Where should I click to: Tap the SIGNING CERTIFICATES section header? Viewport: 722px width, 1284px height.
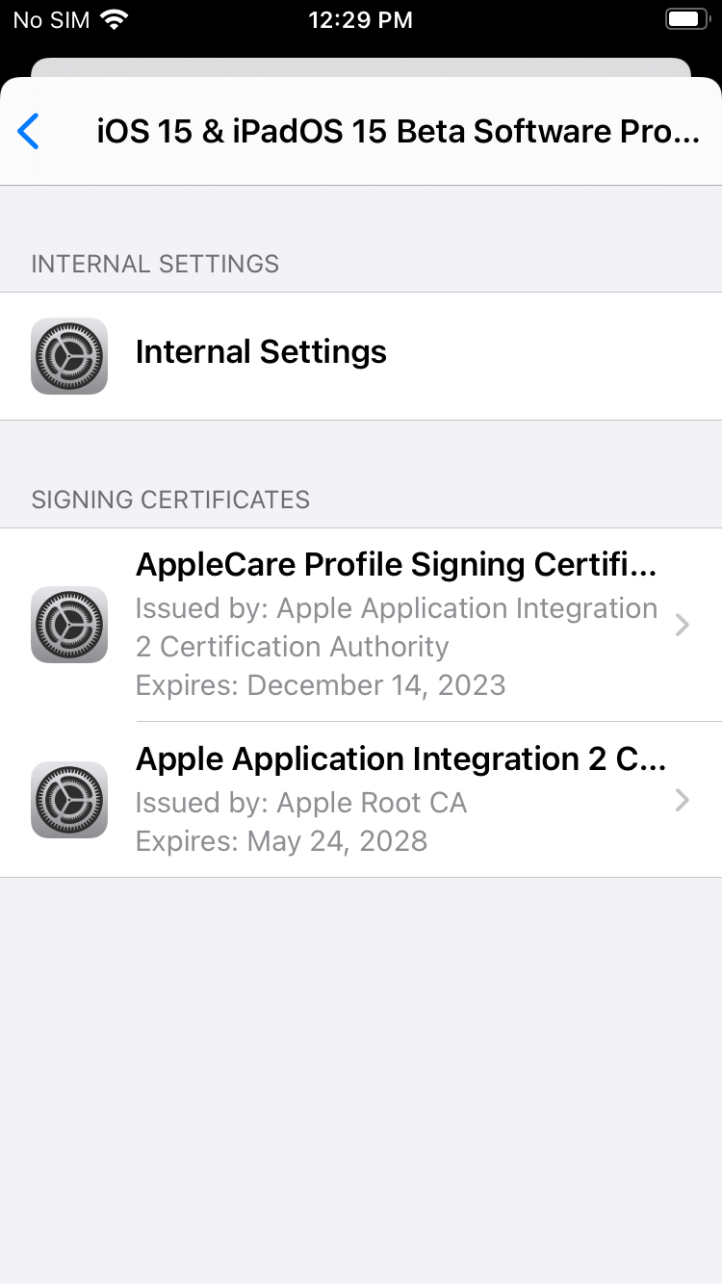(x=170, y=499)
